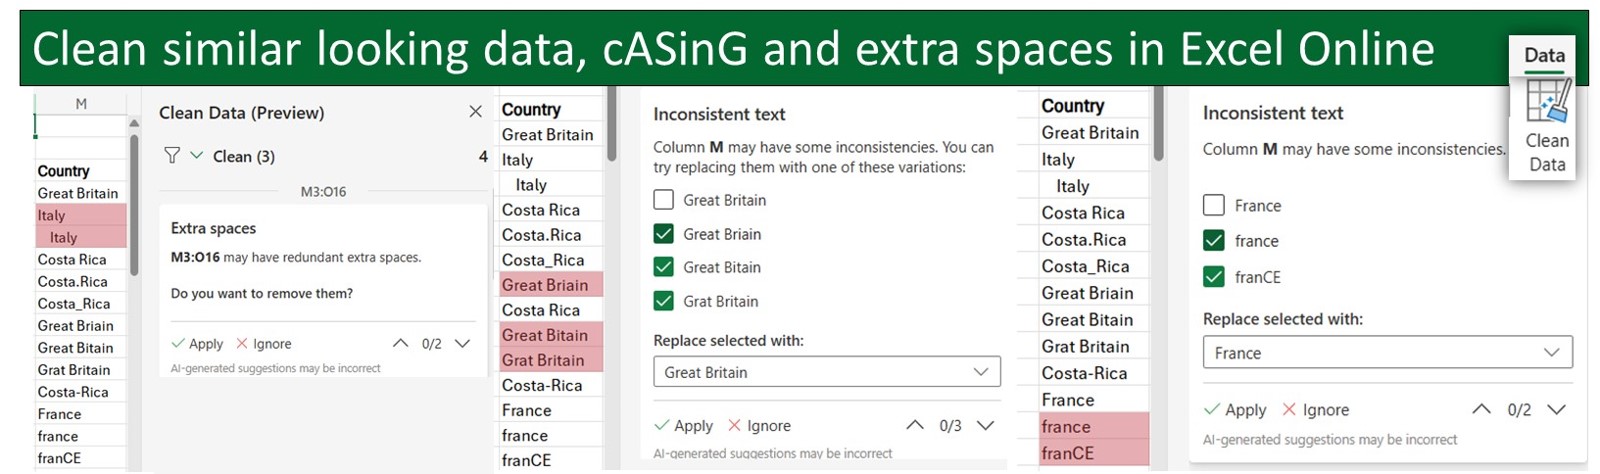The width and height of the screenshot is (1600, 474).
Task: Open the Great Britain replacement dropdown
Action: pyautogui.click(x=826, y=372)
